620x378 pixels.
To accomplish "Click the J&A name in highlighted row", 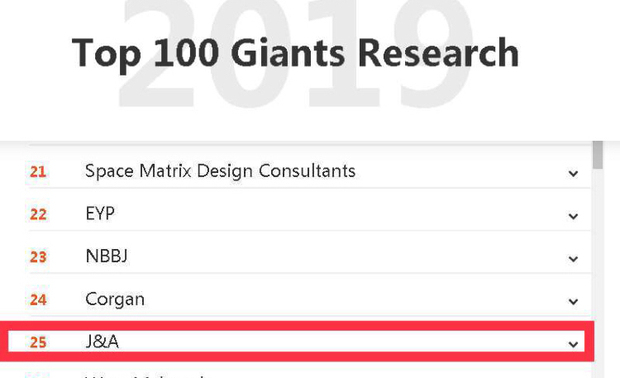I will click(102, 342).
